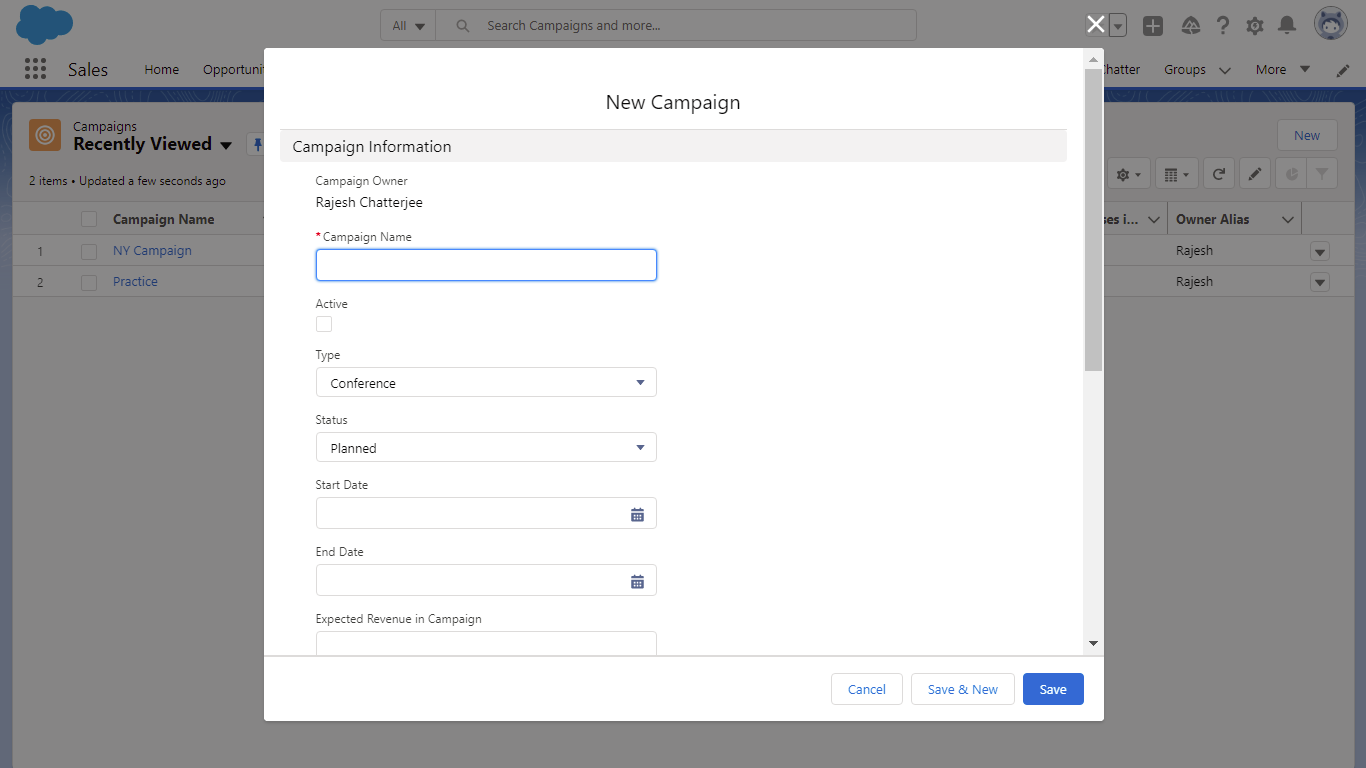Screen dimensions: 1366x768
Task: Click the Start Date calendar icon
Action: pyautogui.click(x=637, y=514)
